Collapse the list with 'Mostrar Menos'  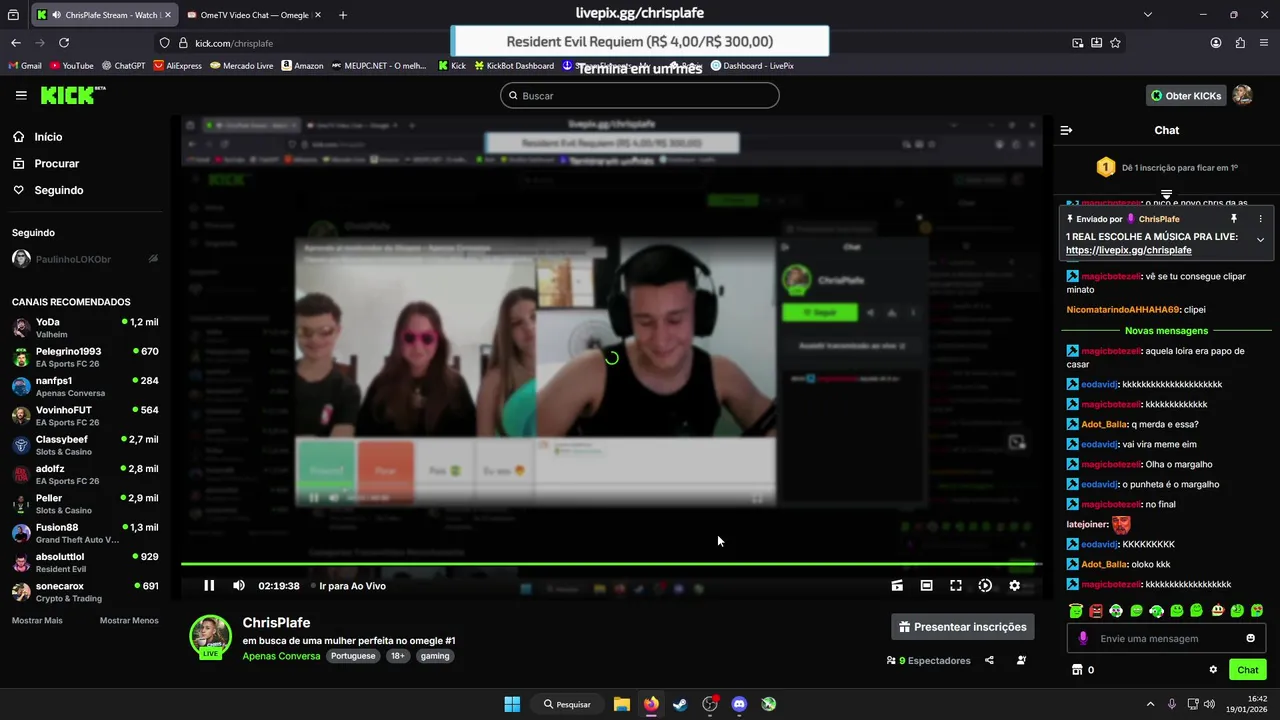click(x=129, y=620)
